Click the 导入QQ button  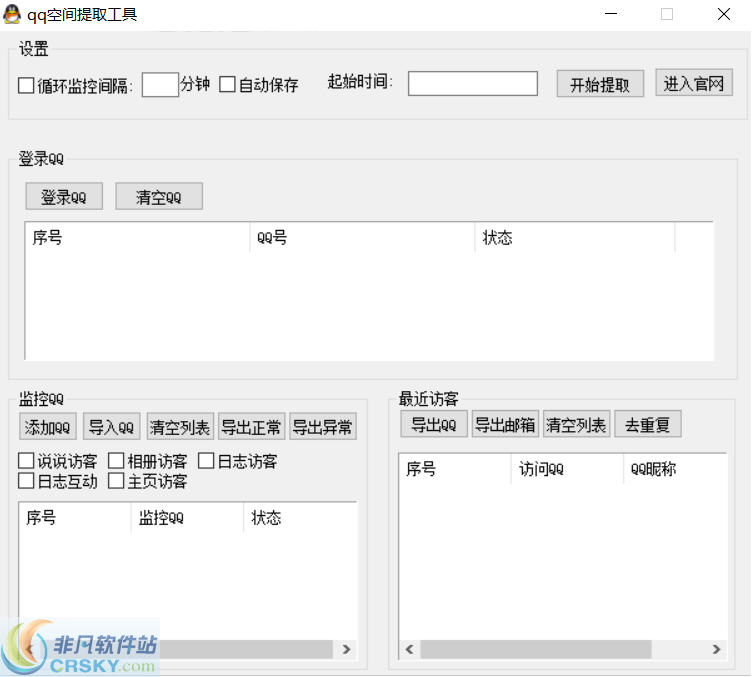click(111, 426)
